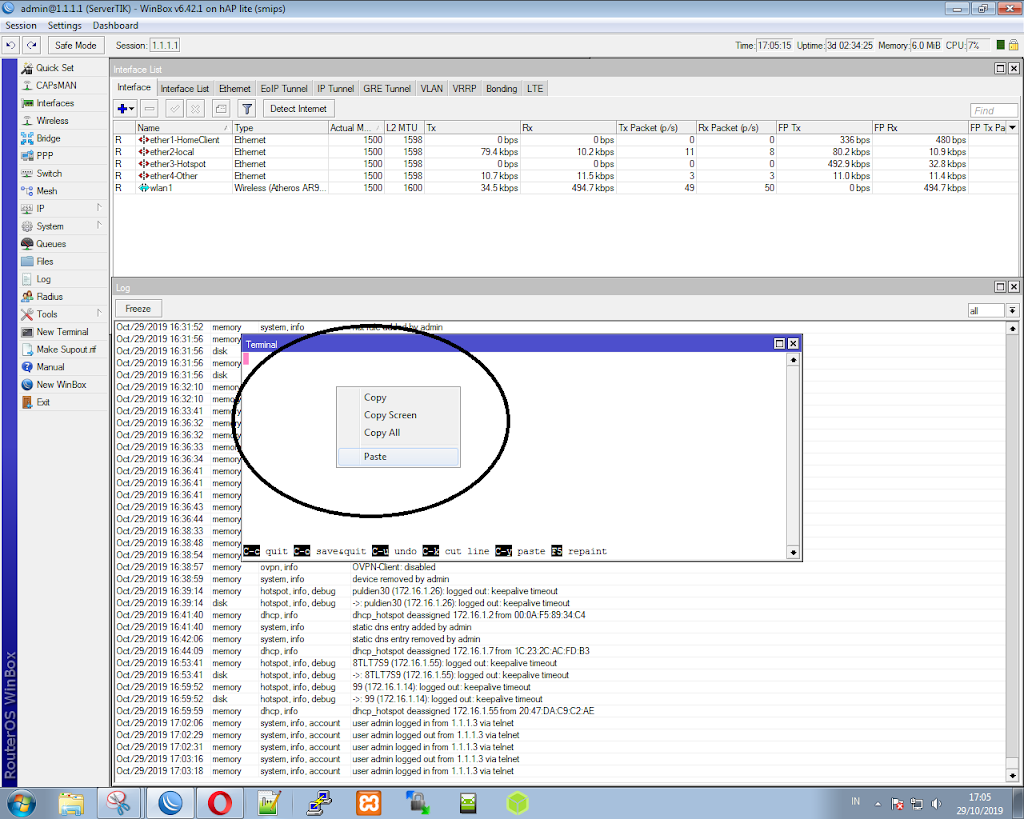1024x819 pixels.
Task: Open the Dashboard menu
Action: (x=116, y=25)
